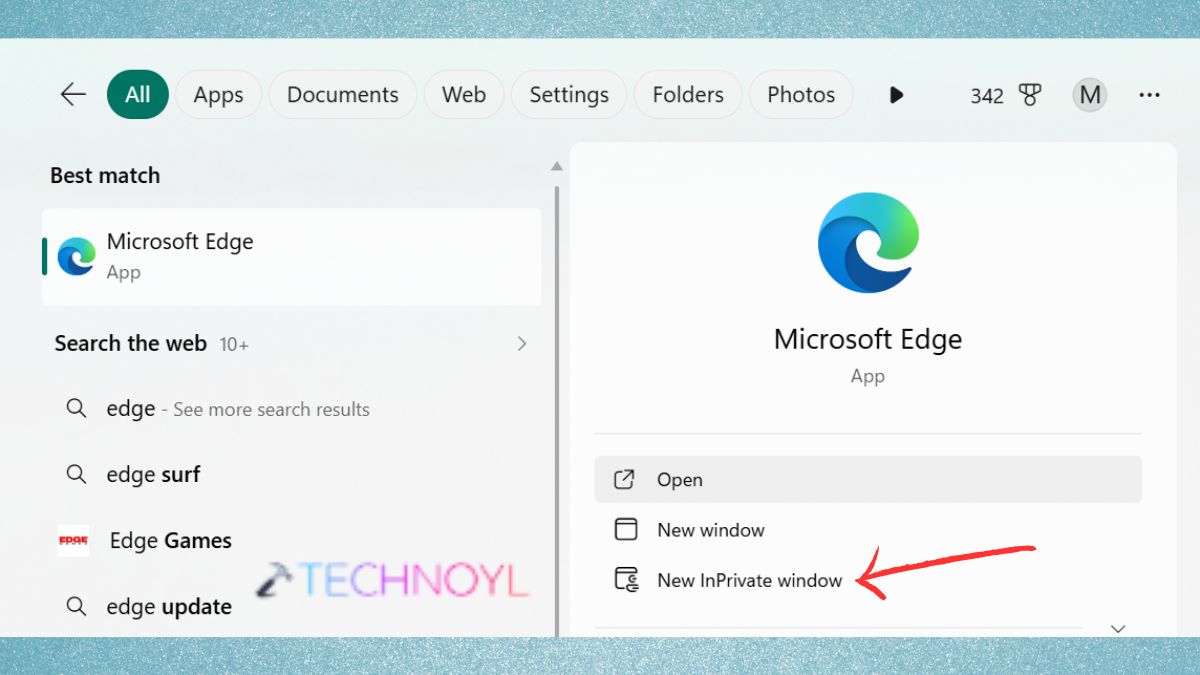The height and width of the screenshot is (675, 1200).
Task: Click the search icon beside 'edge surf'
Action: (x=76, y=474)
